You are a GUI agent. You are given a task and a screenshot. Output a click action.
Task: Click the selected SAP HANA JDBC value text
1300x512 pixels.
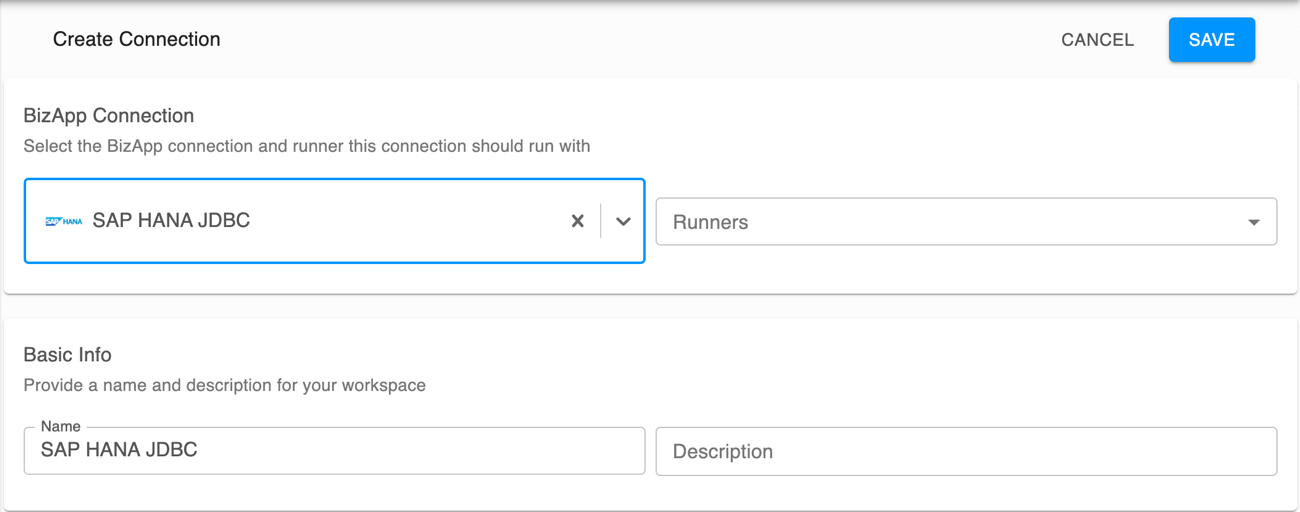[x=171, y=221]
